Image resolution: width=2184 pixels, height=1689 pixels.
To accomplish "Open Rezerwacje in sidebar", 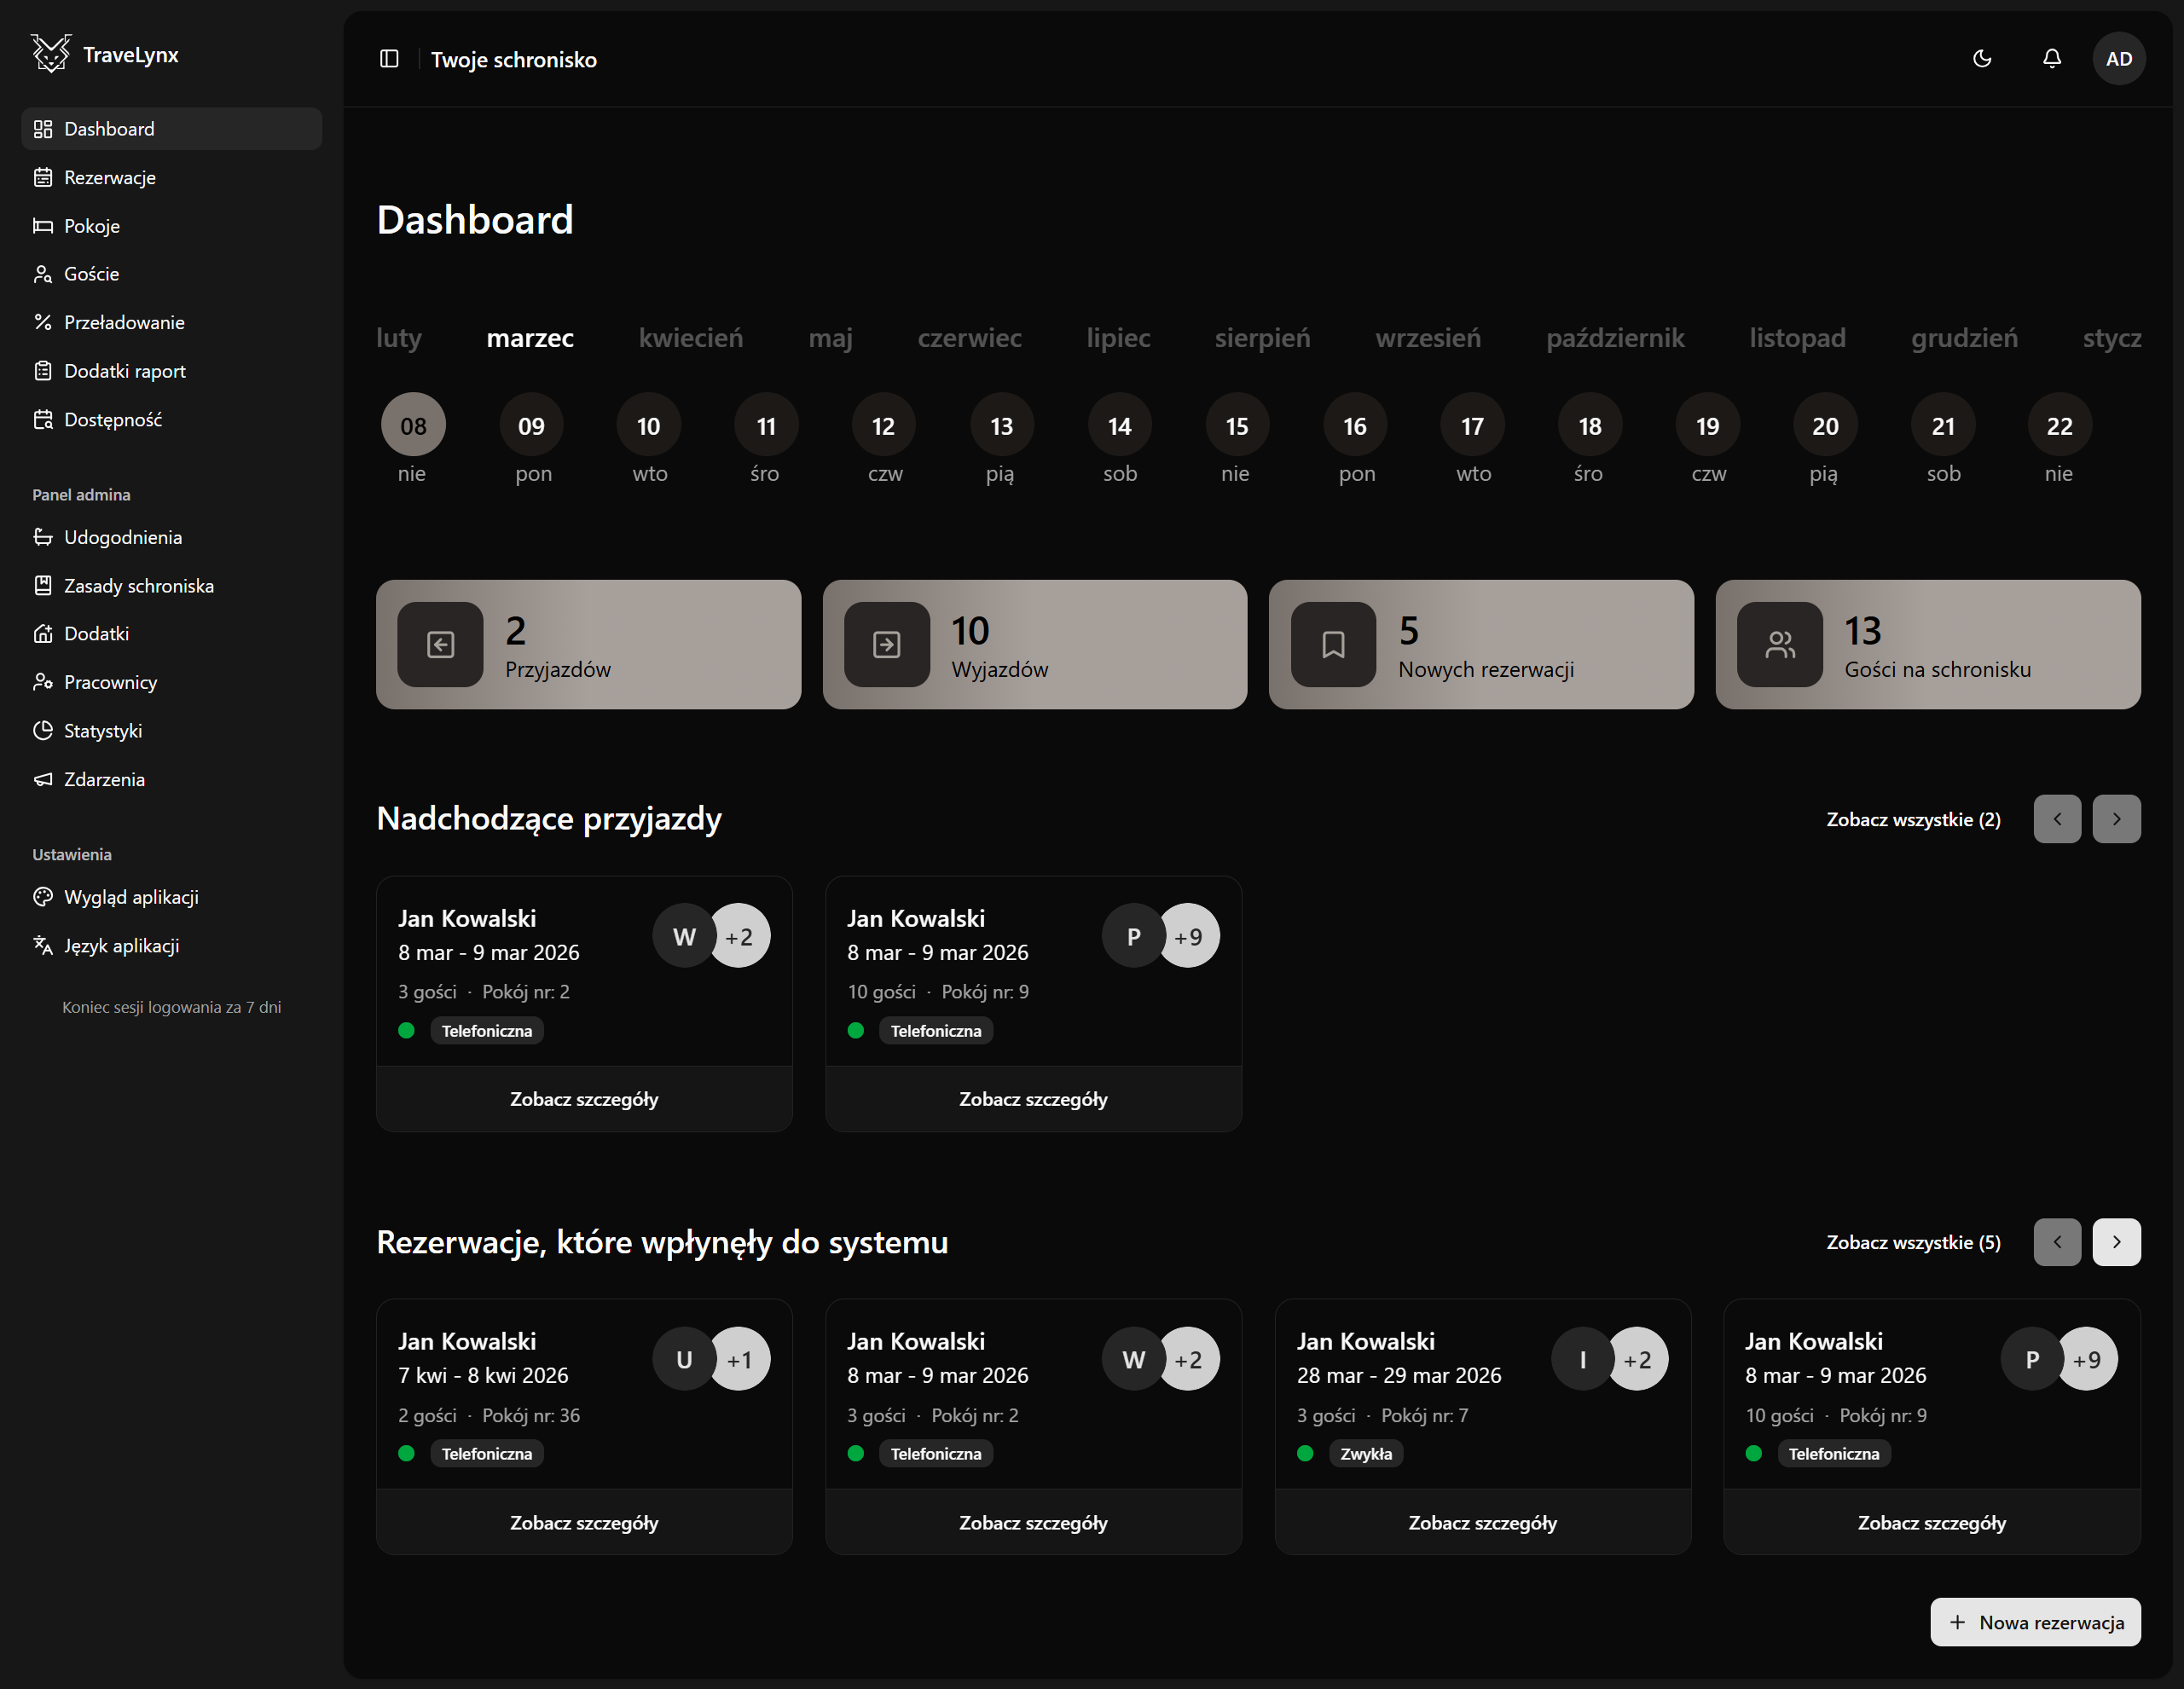I will (x=109, y=178).
